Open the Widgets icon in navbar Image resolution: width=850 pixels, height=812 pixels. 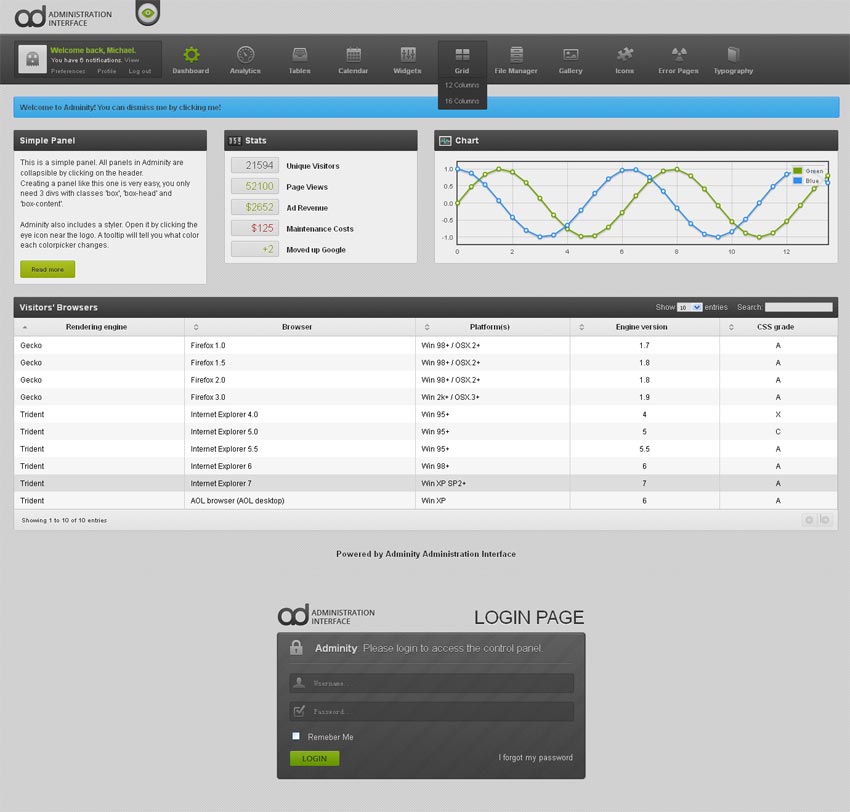pyautogui.click(x=407, y=55)
